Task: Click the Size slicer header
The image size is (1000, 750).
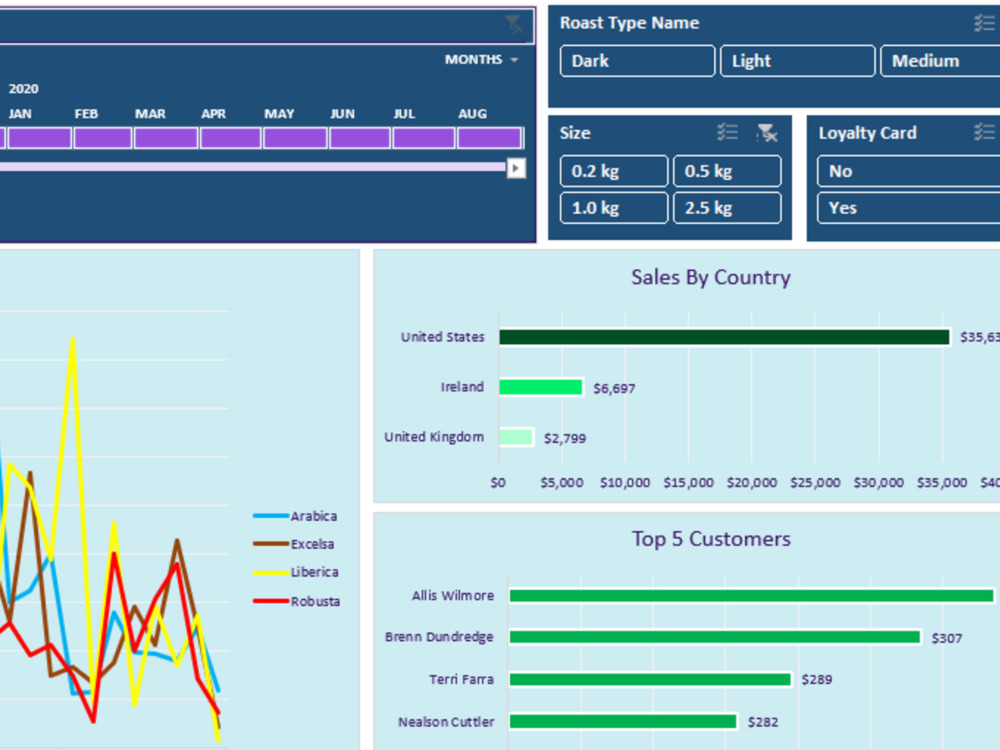Action: pos(575,133)
